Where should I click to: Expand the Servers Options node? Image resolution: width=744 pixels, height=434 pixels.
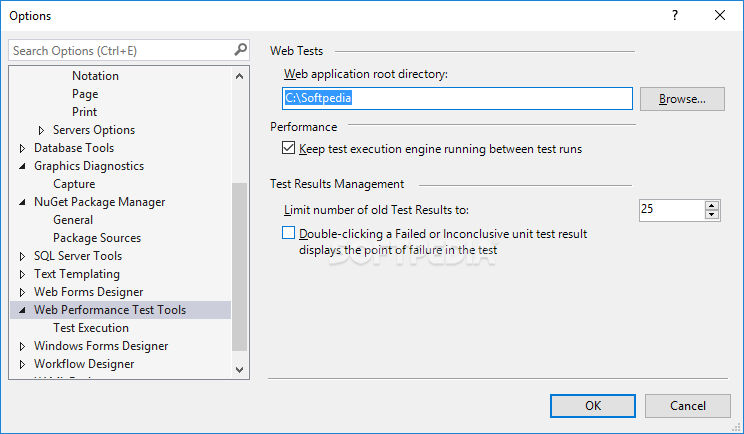pos(41,130)
